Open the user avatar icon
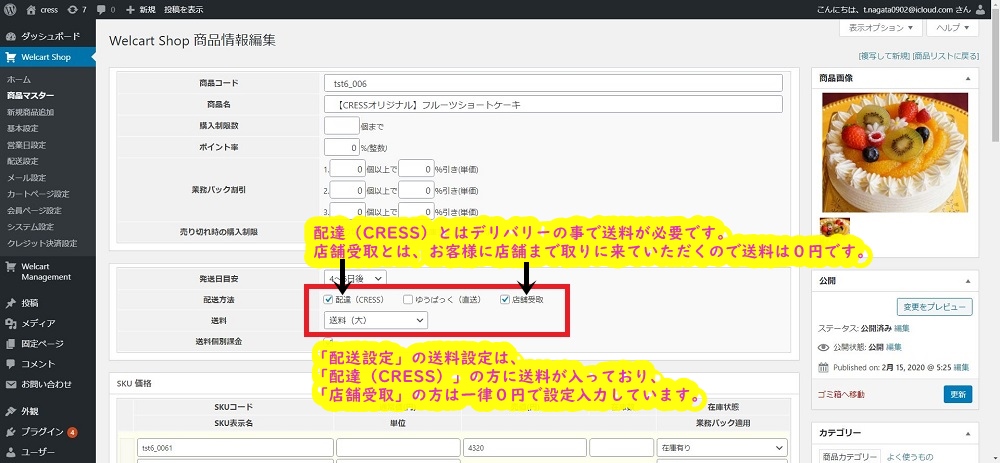Image resolution: width=1000 pixels, height=463 pixels. tap(980, 10)
